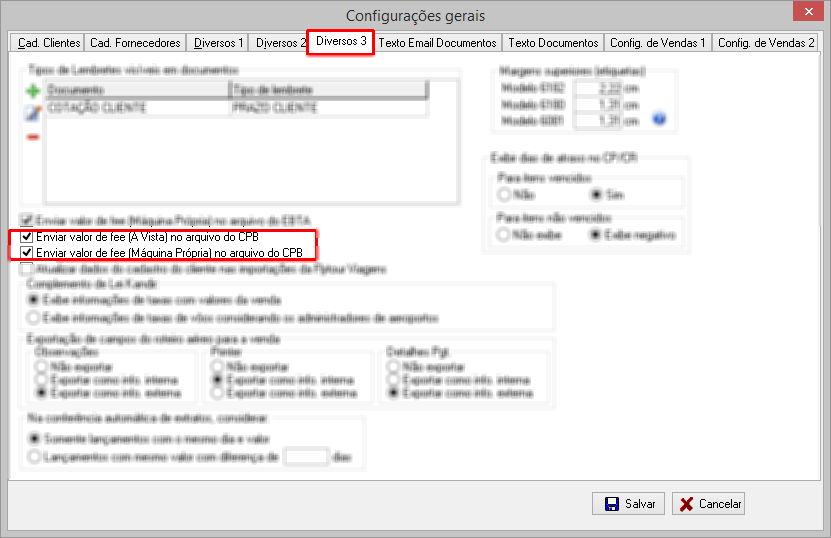Select the Diversos 3 tab
This screenshot has width=831, height=538.
341,41
